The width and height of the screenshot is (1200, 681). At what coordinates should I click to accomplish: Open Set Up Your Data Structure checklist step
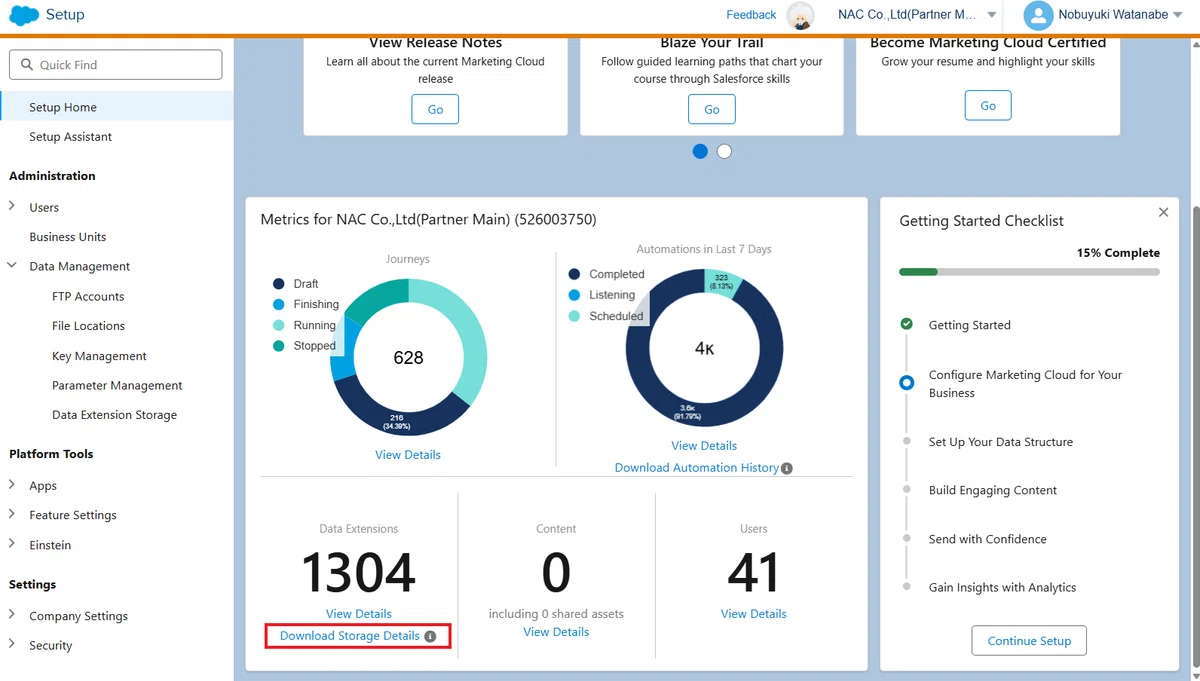click(1000, 442)
